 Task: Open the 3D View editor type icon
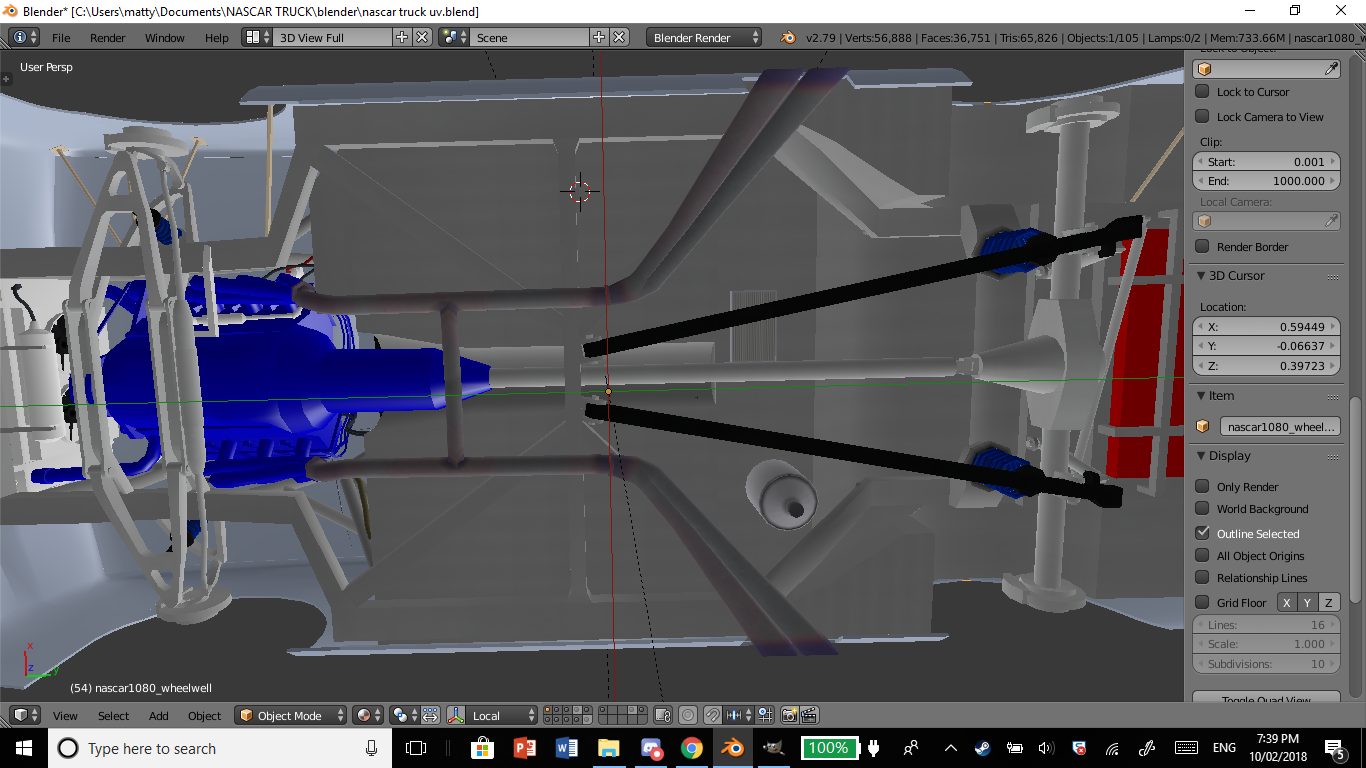(x=24, y=715)
